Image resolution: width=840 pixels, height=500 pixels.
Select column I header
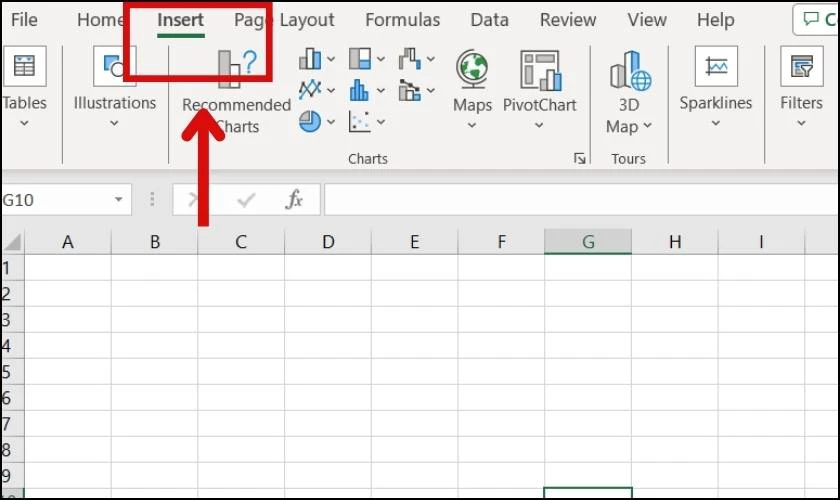761,242
